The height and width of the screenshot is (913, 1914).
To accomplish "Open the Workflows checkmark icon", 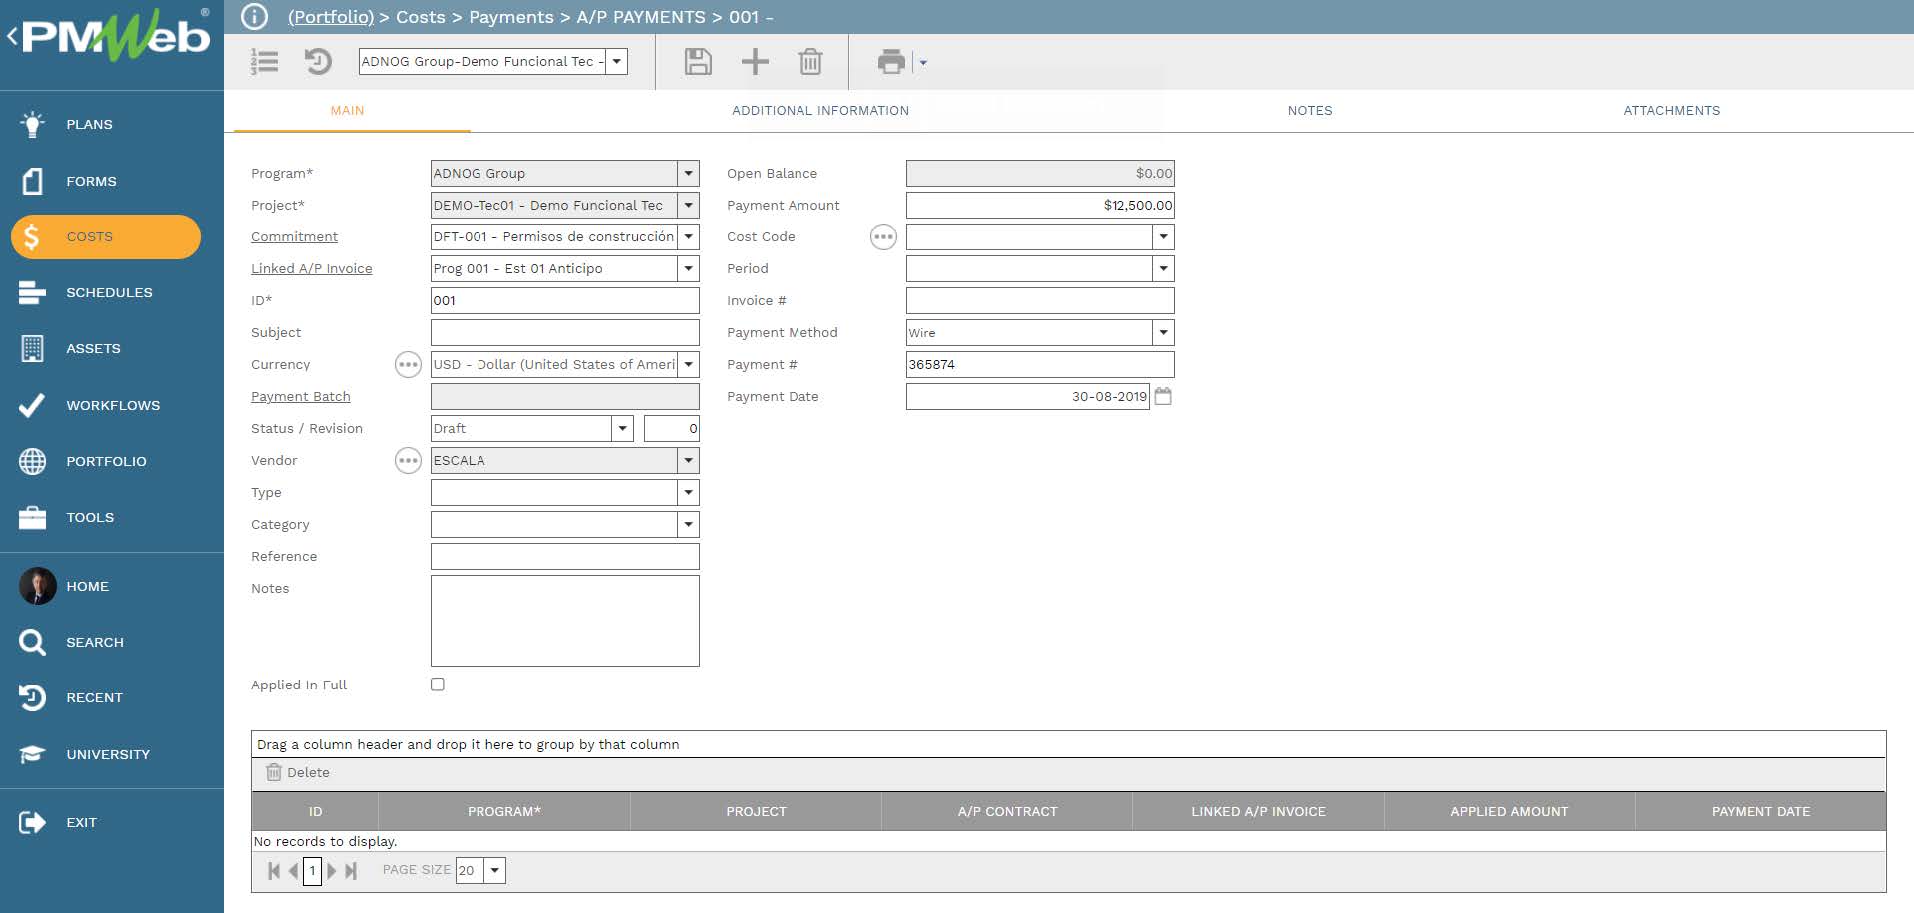I will [x=32, y=405].
